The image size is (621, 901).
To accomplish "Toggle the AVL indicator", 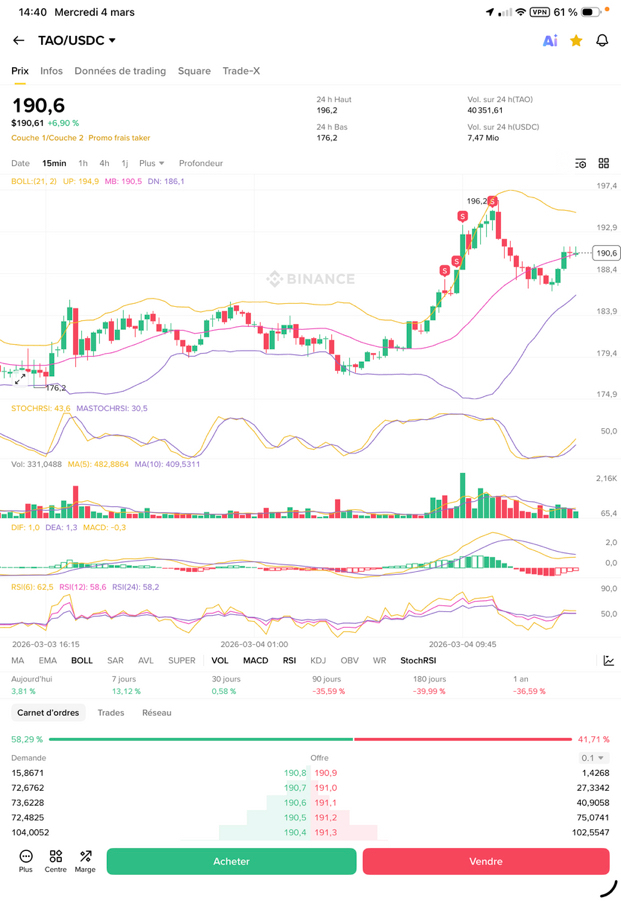I will [x=146, y=661].
